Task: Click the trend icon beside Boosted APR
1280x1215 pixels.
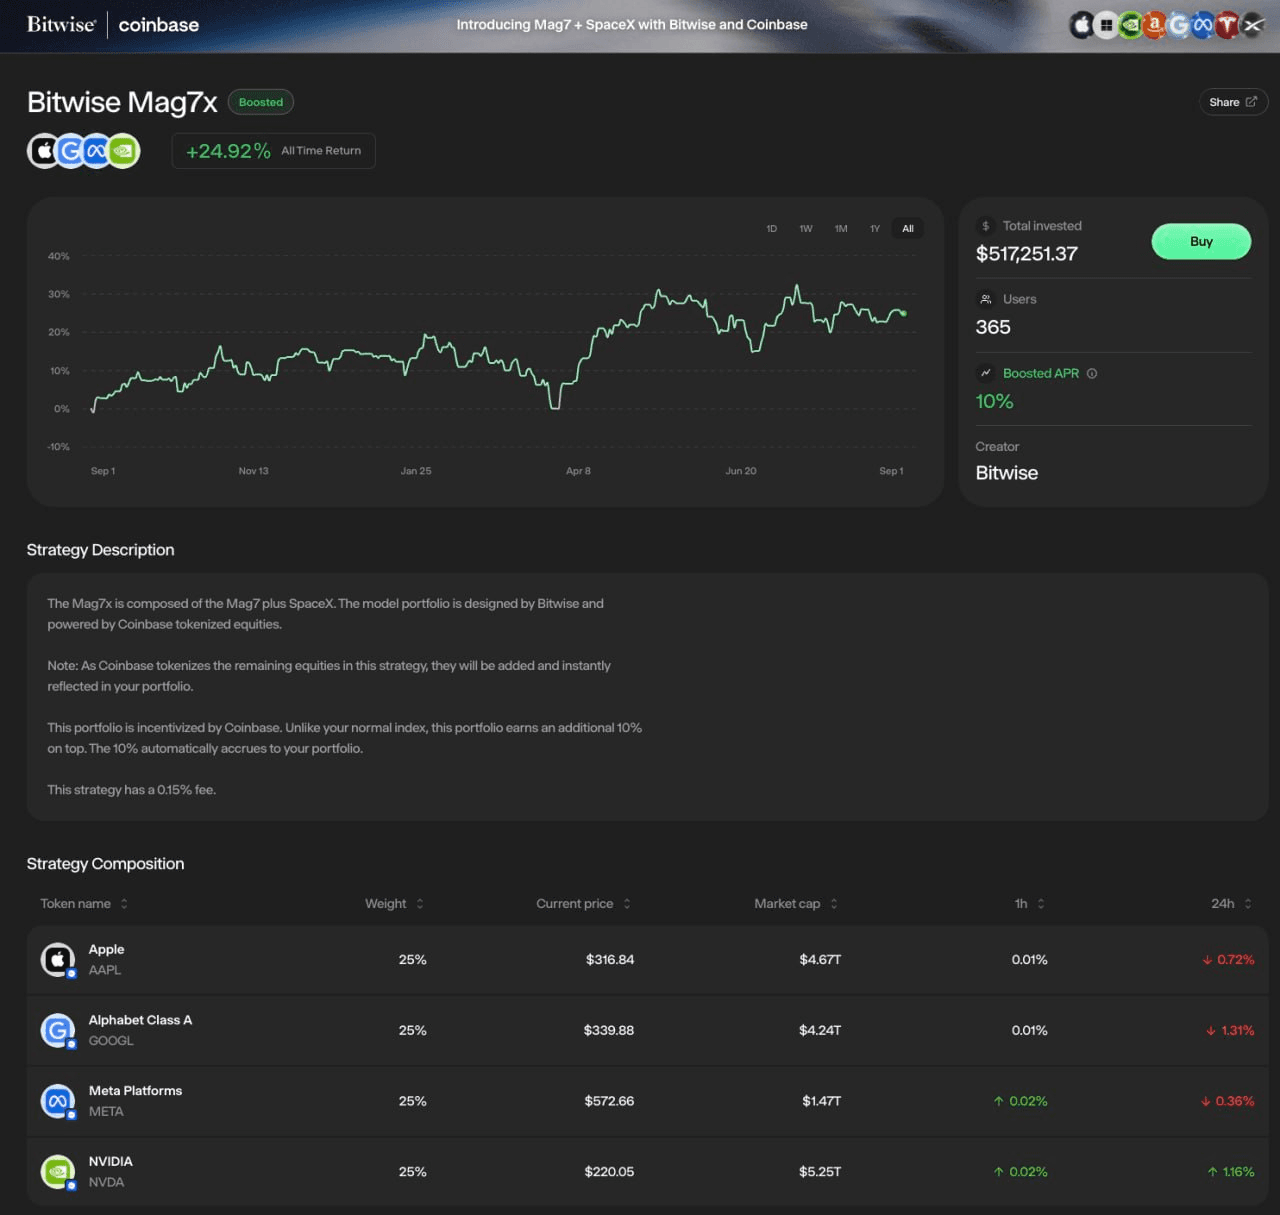Action: point(986,373)
